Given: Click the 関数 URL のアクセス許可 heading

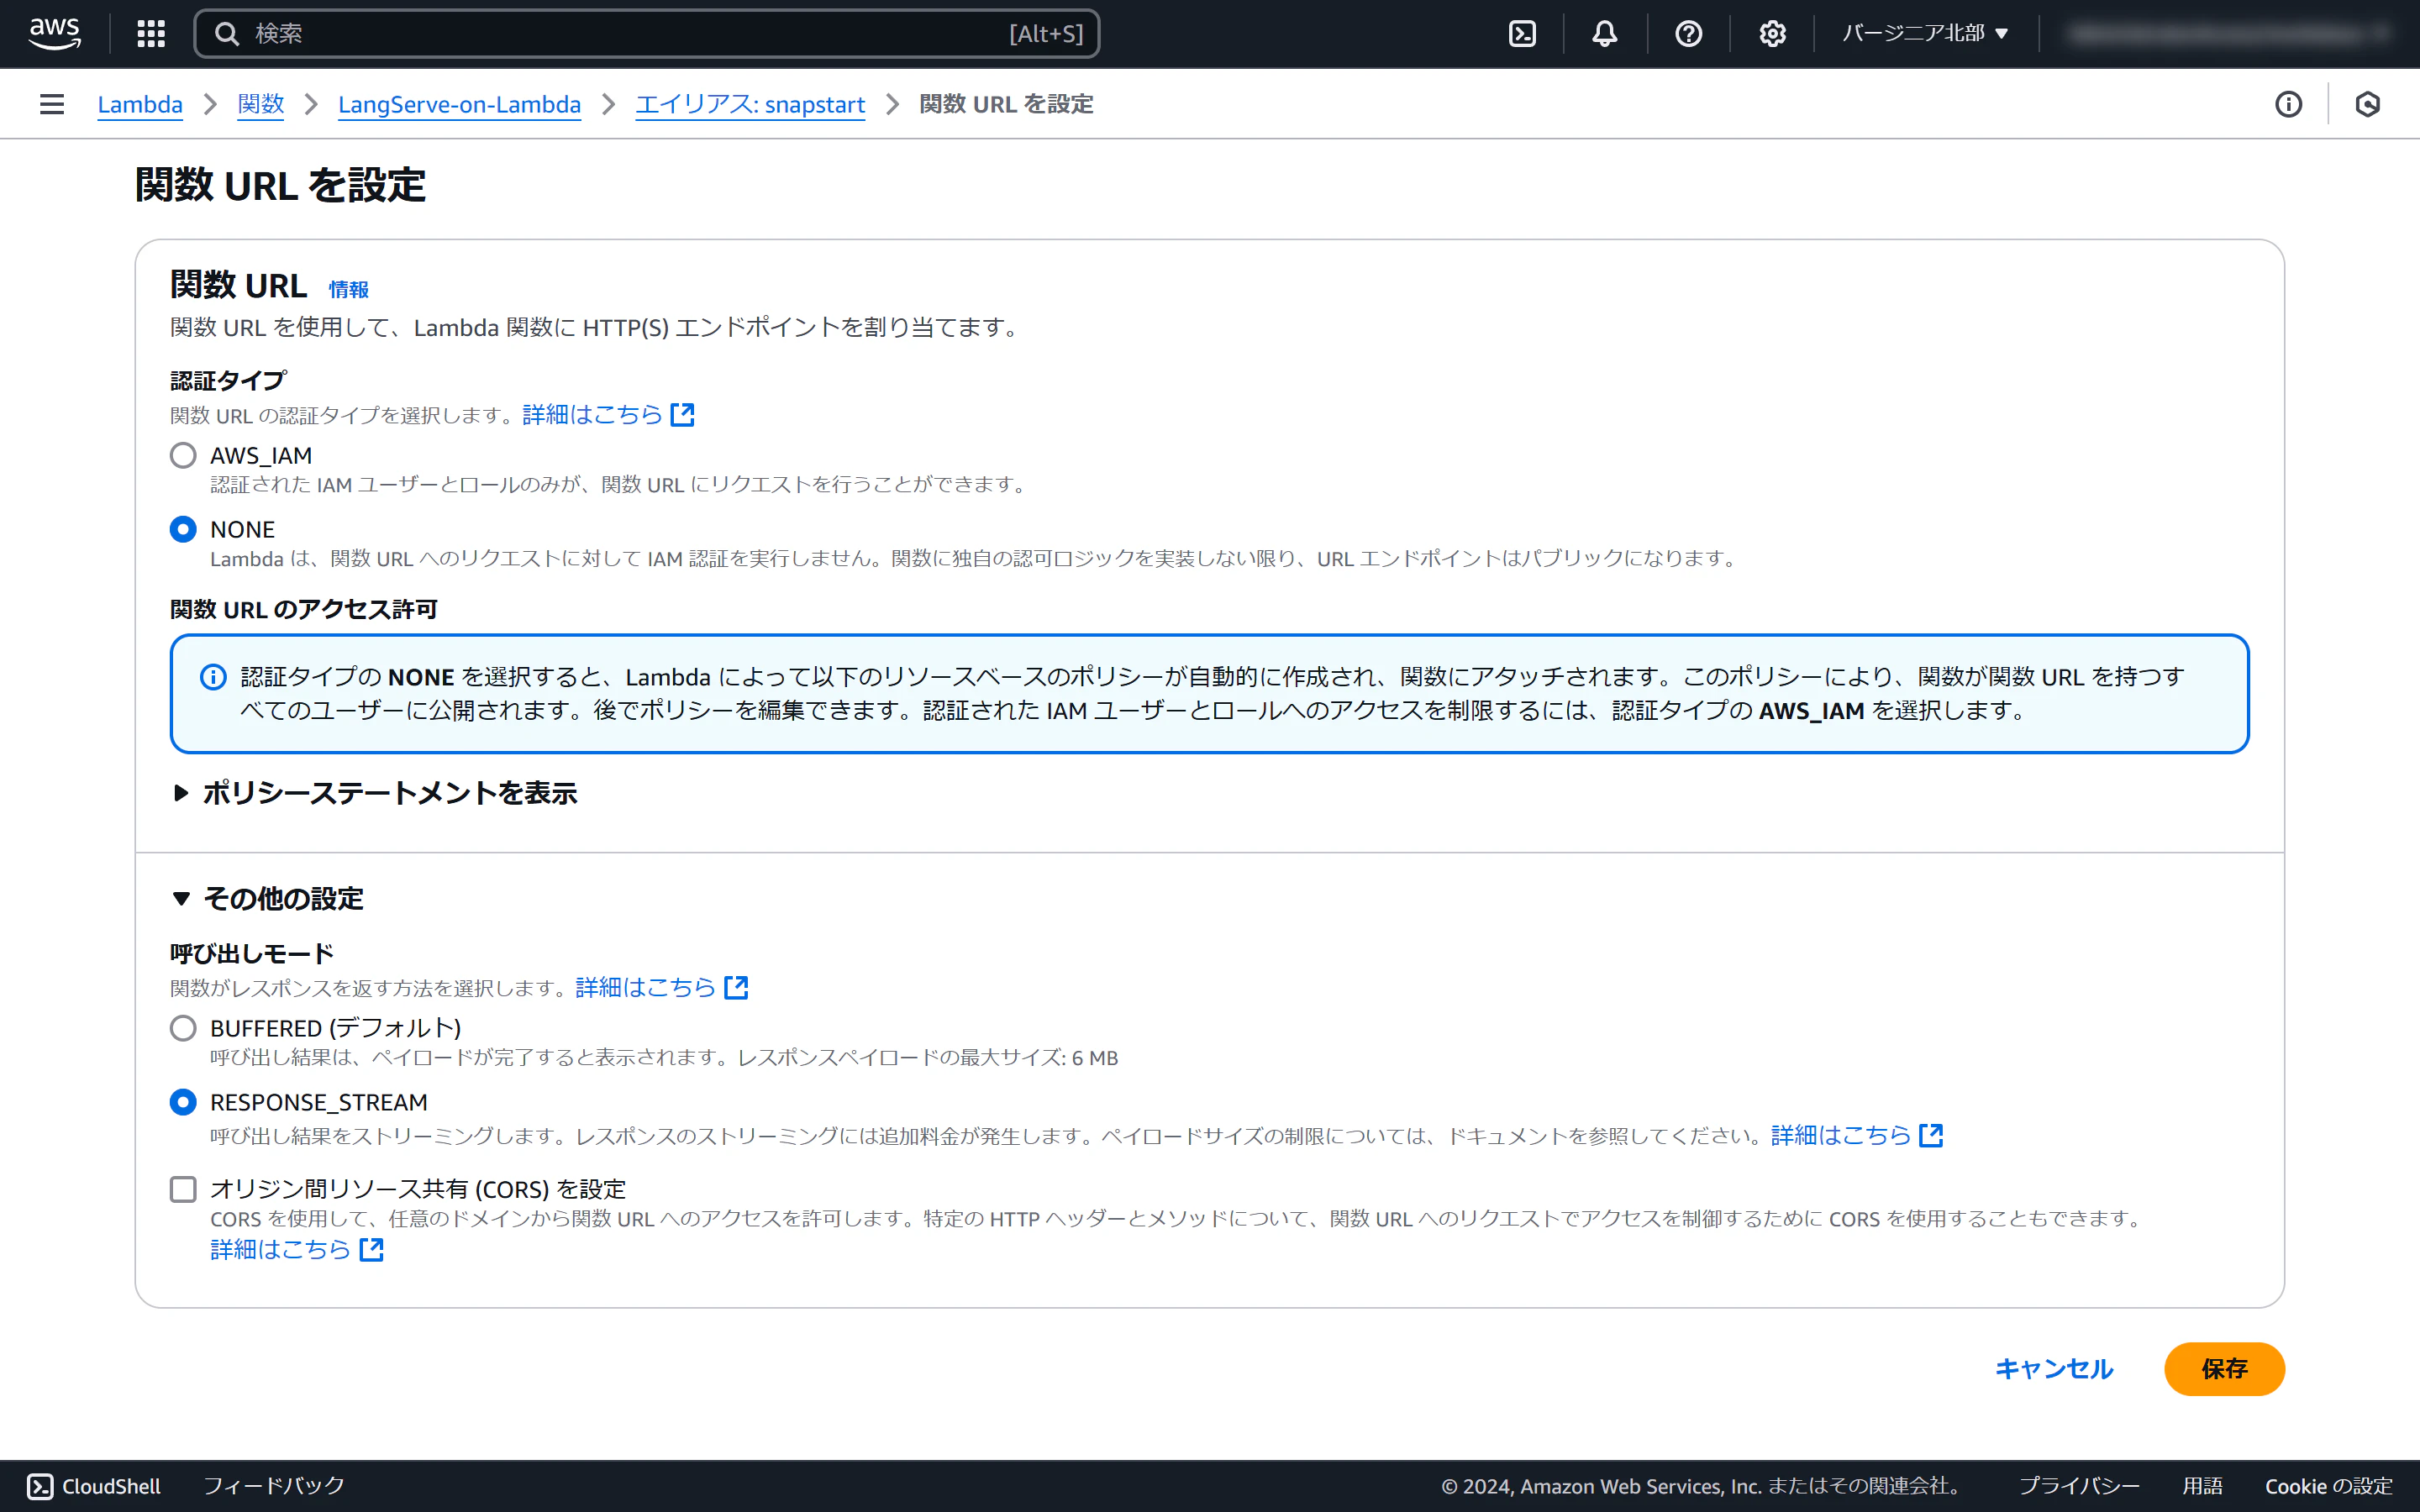Looking at the screenshot, I should tap(304, 609).
